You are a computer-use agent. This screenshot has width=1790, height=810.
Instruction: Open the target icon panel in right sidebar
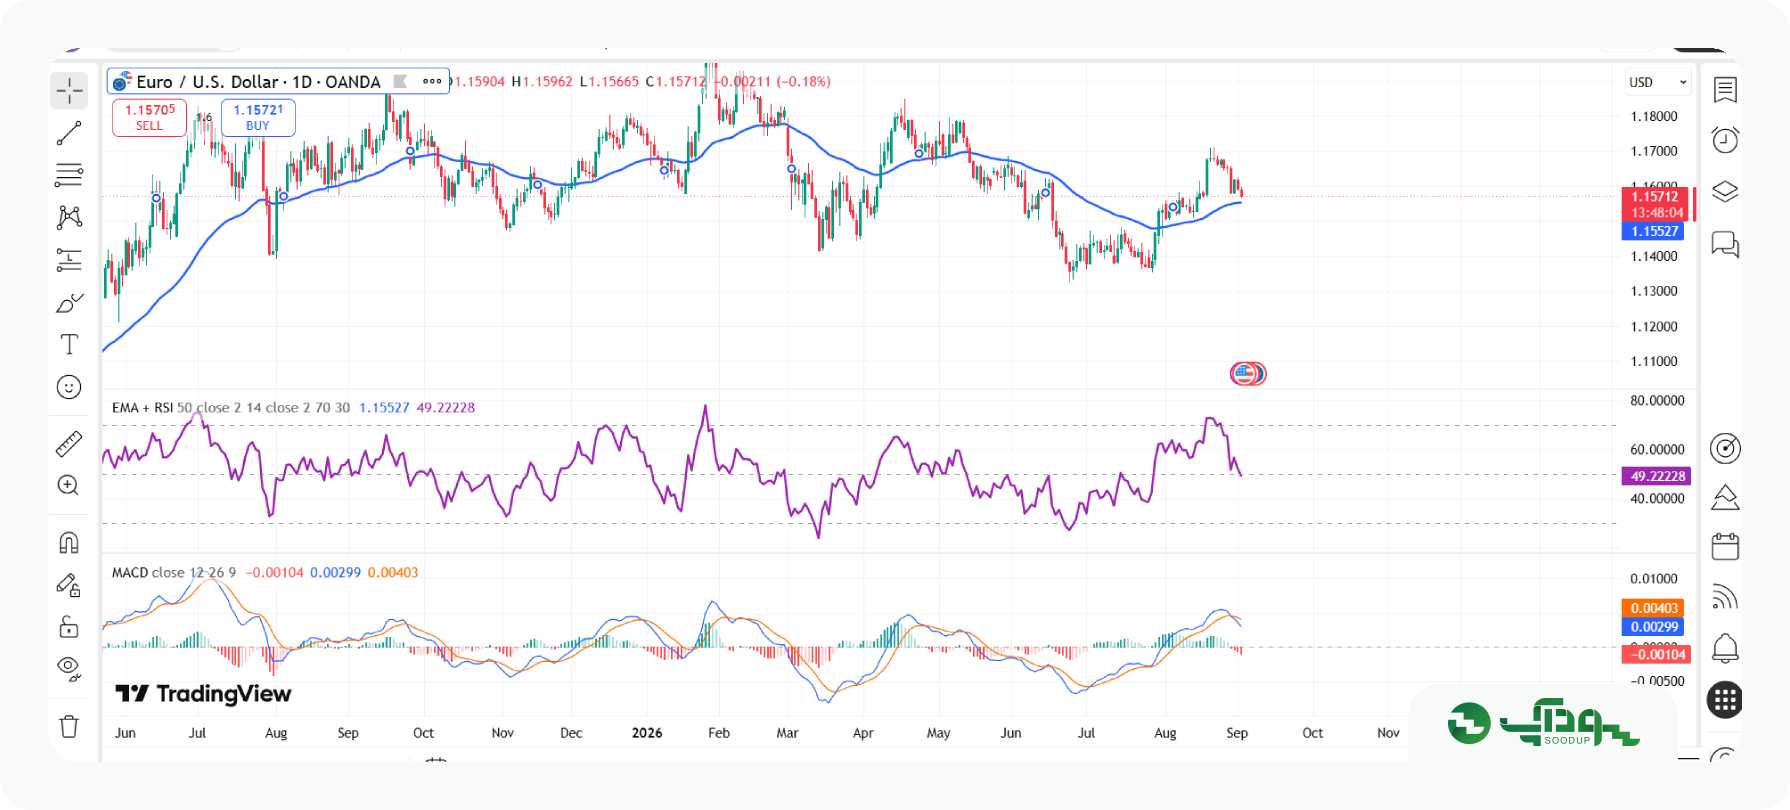tap(1725, 448)
